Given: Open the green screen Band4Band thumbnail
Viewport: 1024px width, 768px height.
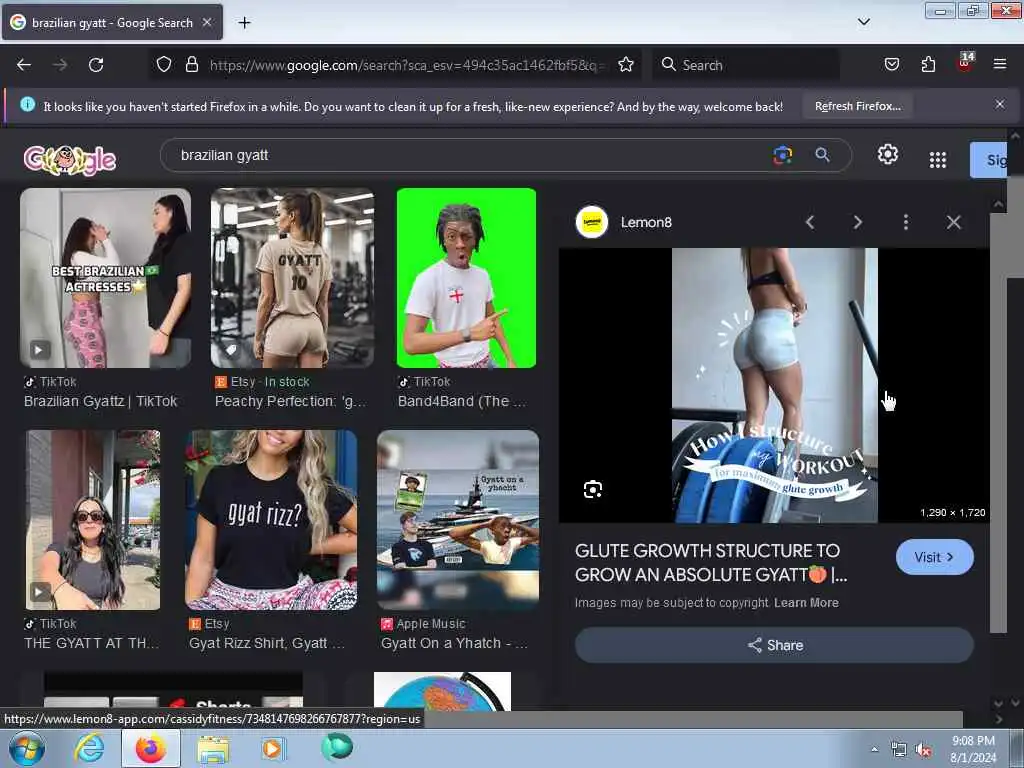Looking at the screenshot, I should tap(466, 278).
